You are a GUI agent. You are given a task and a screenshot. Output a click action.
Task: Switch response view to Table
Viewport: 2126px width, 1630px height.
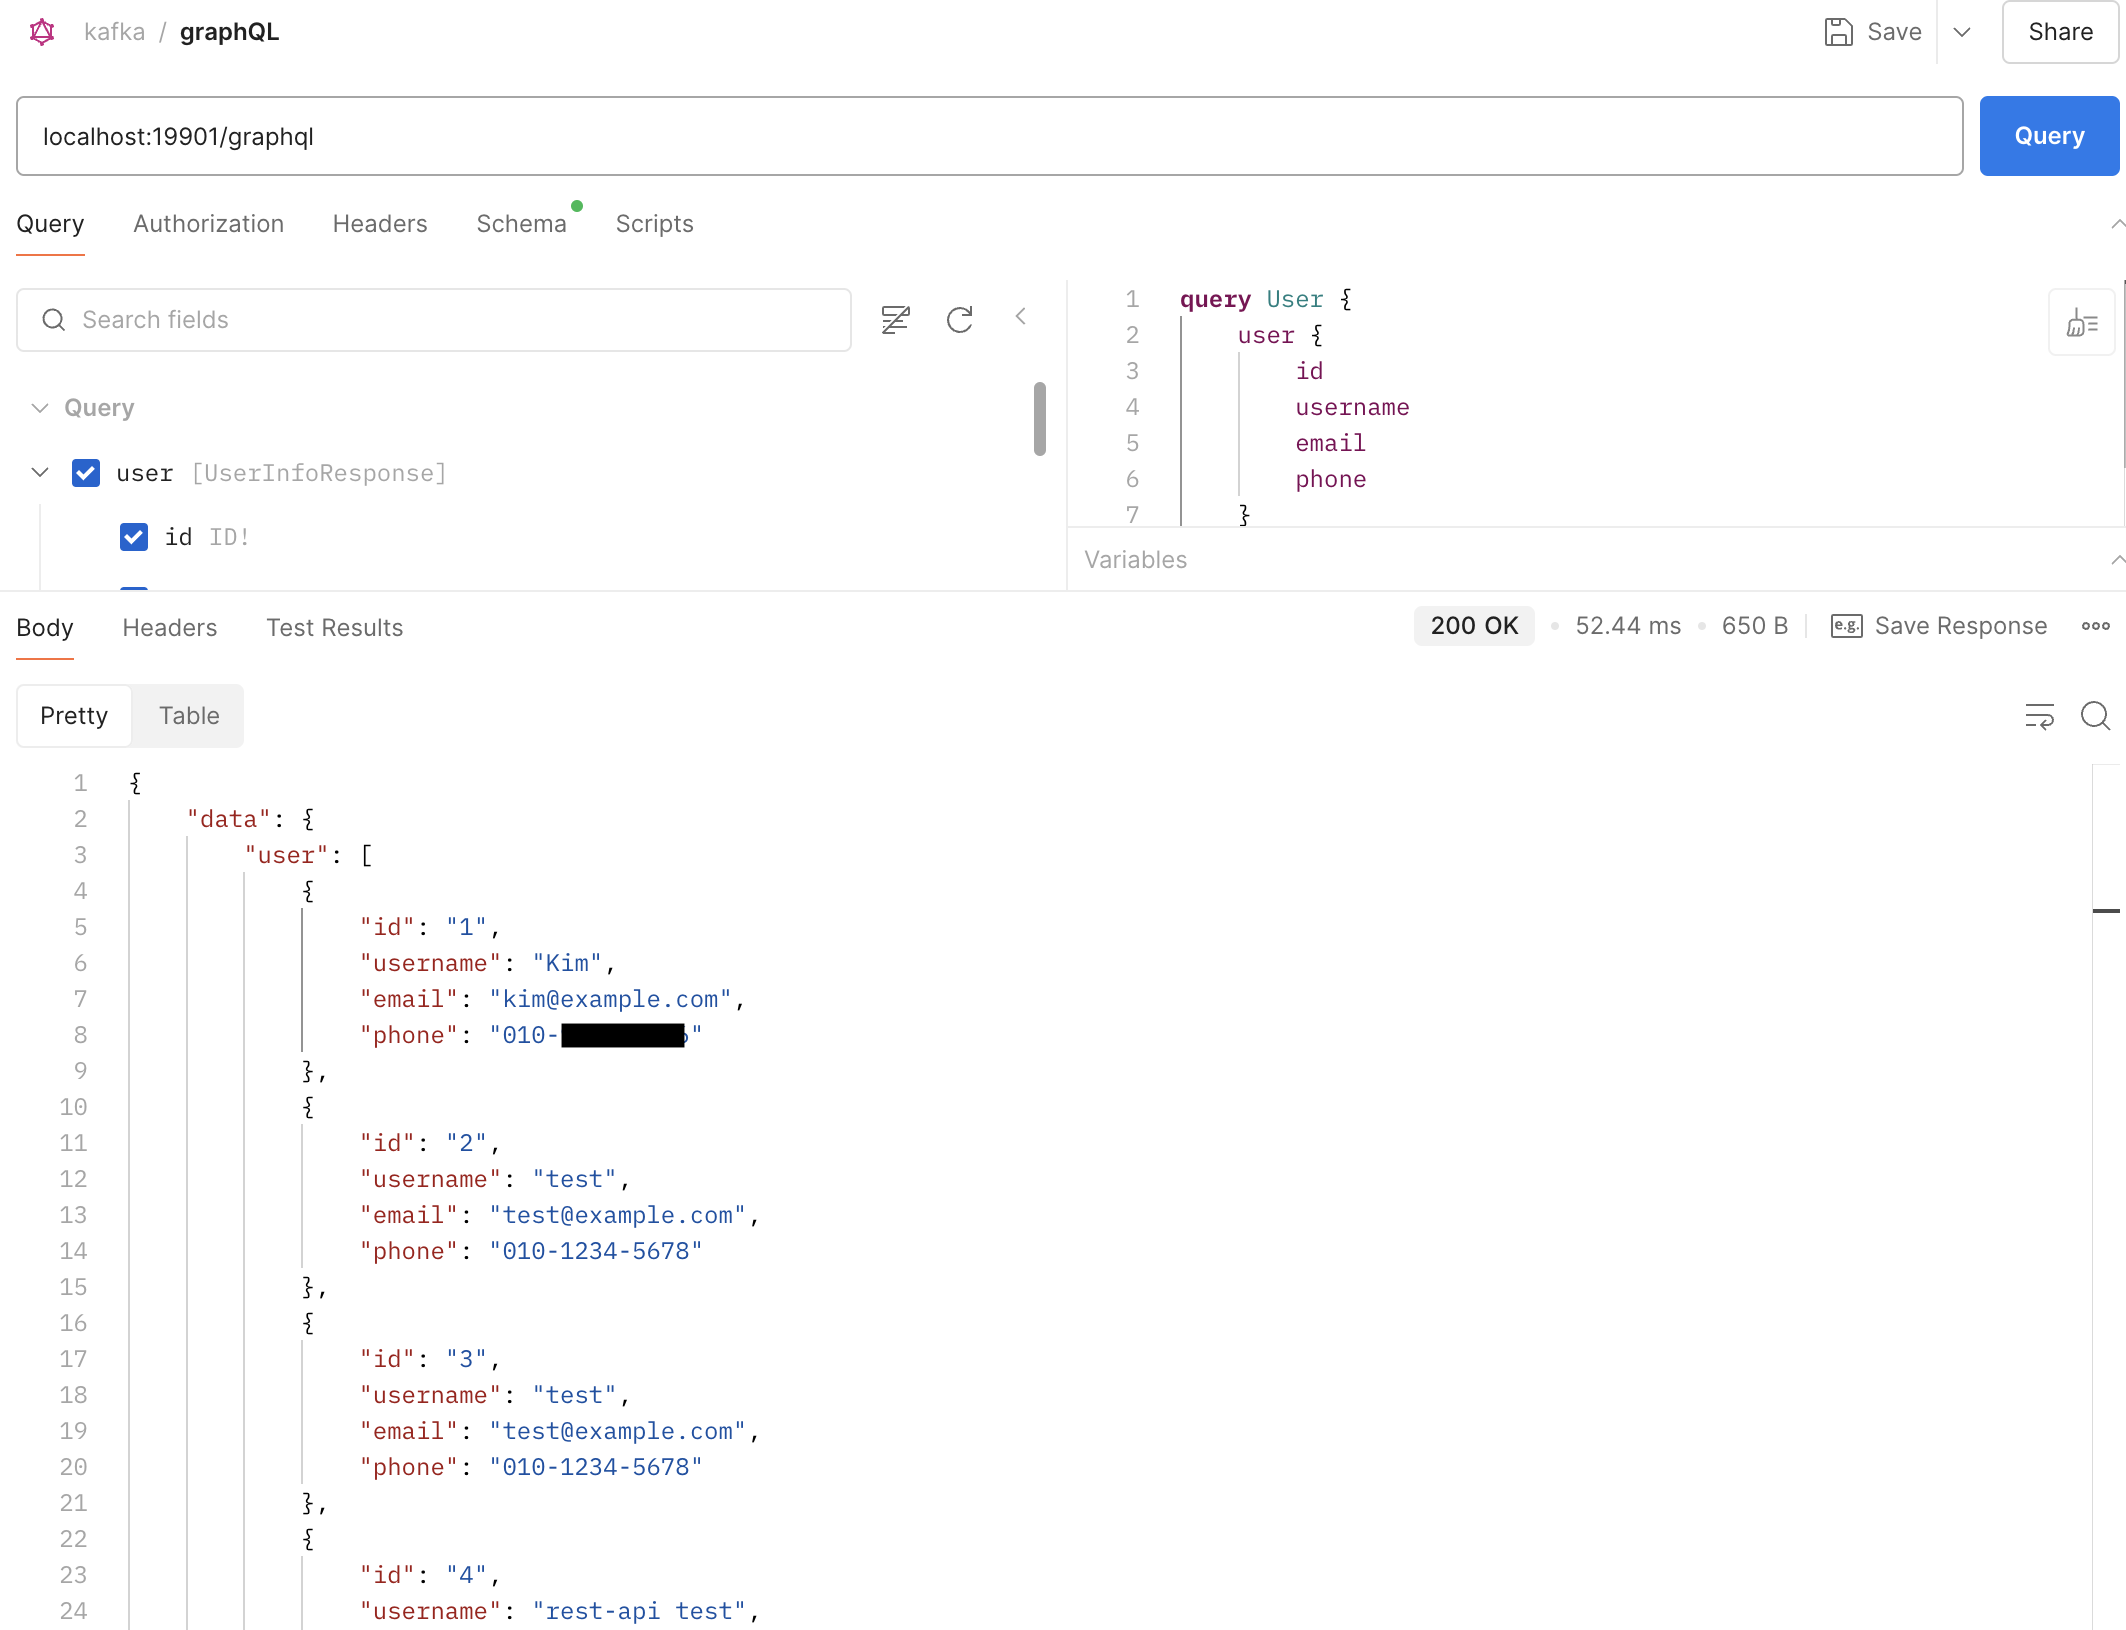[189, 716]
